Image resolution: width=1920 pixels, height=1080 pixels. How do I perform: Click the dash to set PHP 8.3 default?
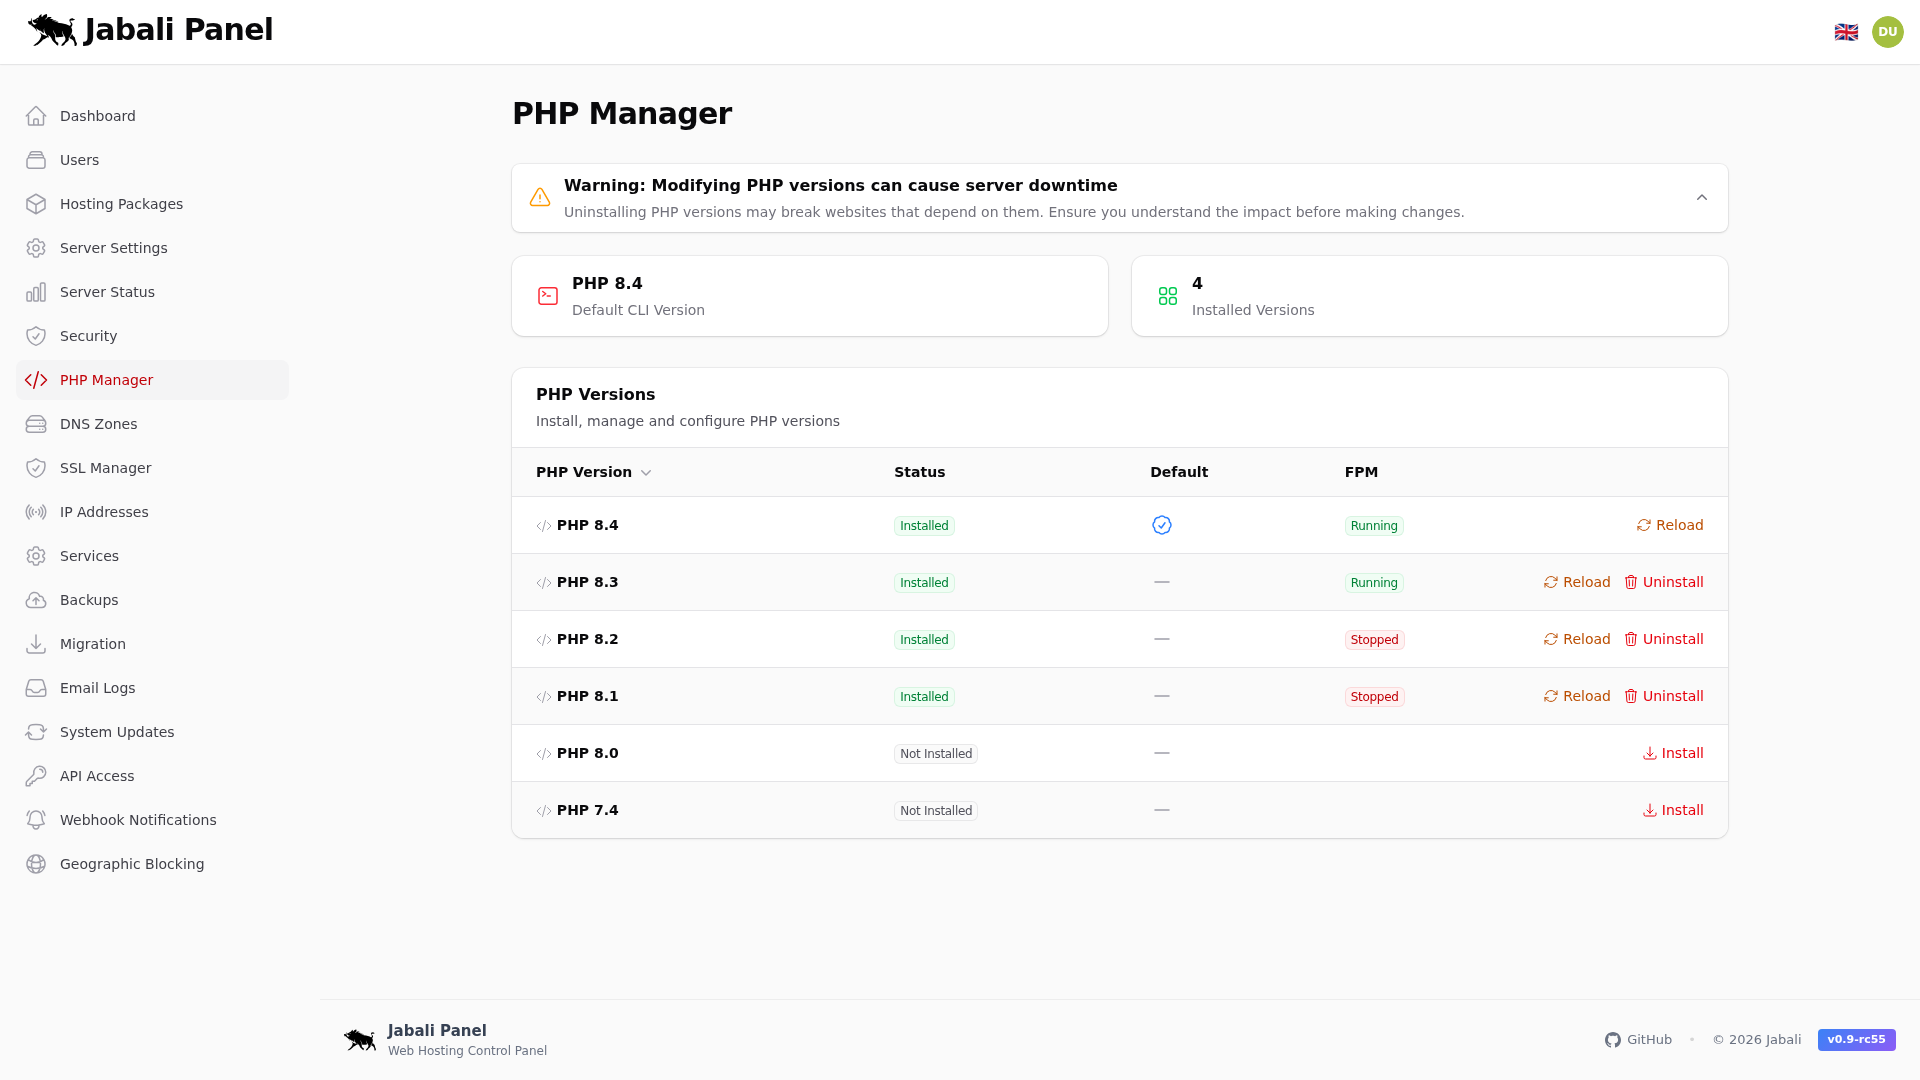point(1161,582)
